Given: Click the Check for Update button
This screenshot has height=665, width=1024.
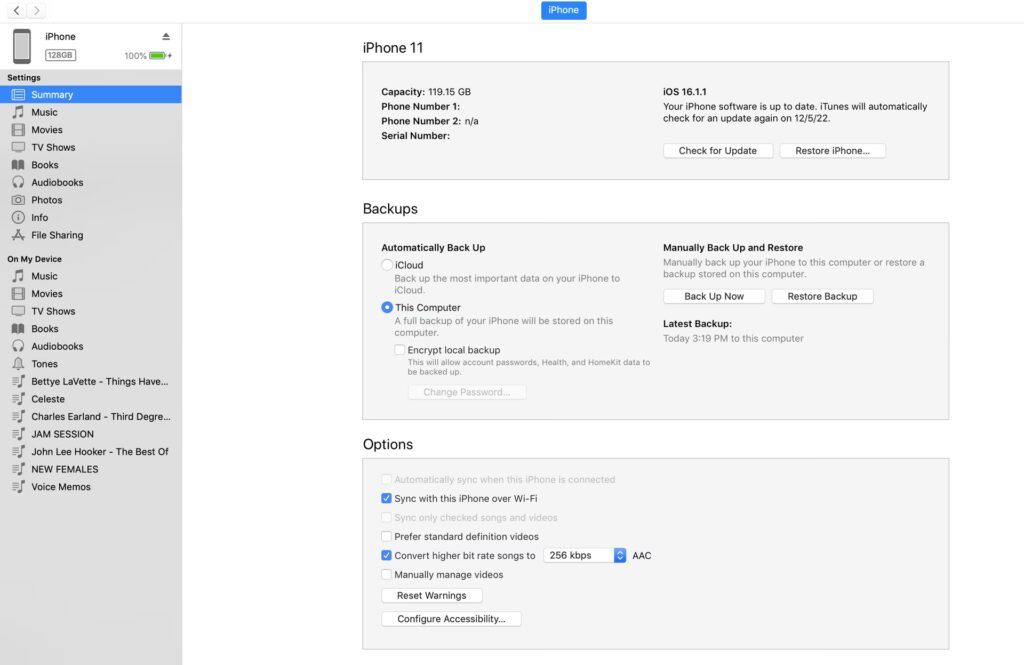Looking at the screenshot, I should point(717,151).
